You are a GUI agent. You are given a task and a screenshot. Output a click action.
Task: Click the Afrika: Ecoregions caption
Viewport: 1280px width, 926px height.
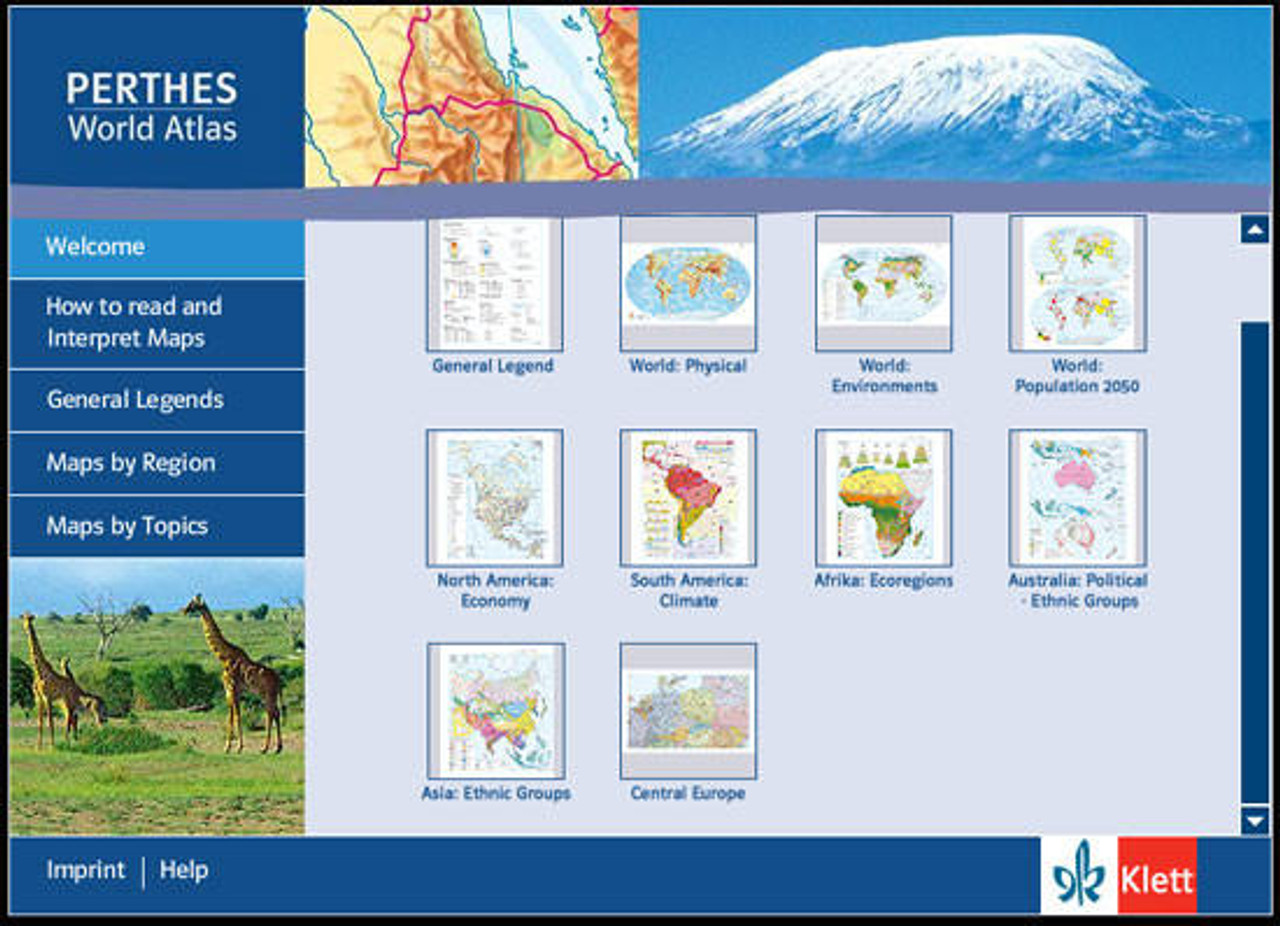883,581
